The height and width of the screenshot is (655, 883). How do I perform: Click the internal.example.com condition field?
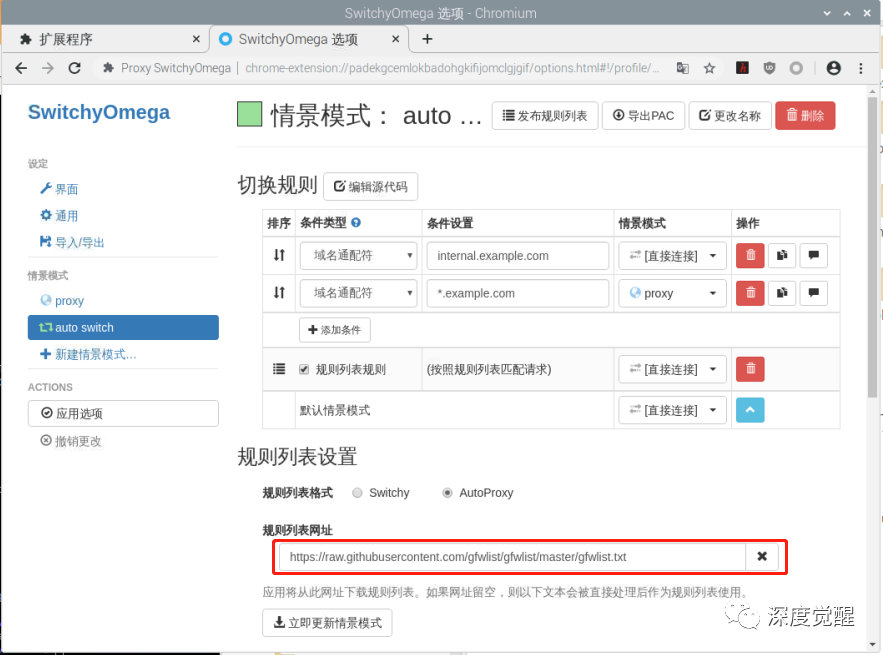pyautogui.click(x=518, y=256)
